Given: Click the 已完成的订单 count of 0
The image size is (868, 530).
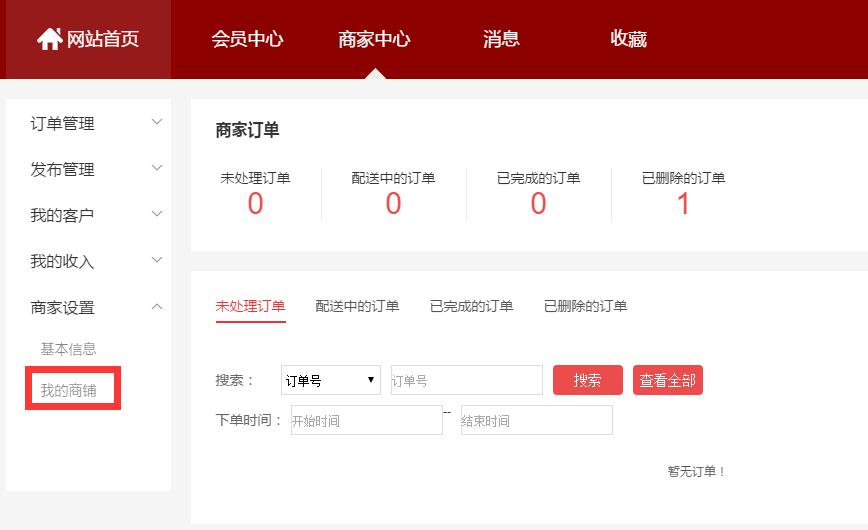Looking at the screenshot, I should [x=539, y=203].
